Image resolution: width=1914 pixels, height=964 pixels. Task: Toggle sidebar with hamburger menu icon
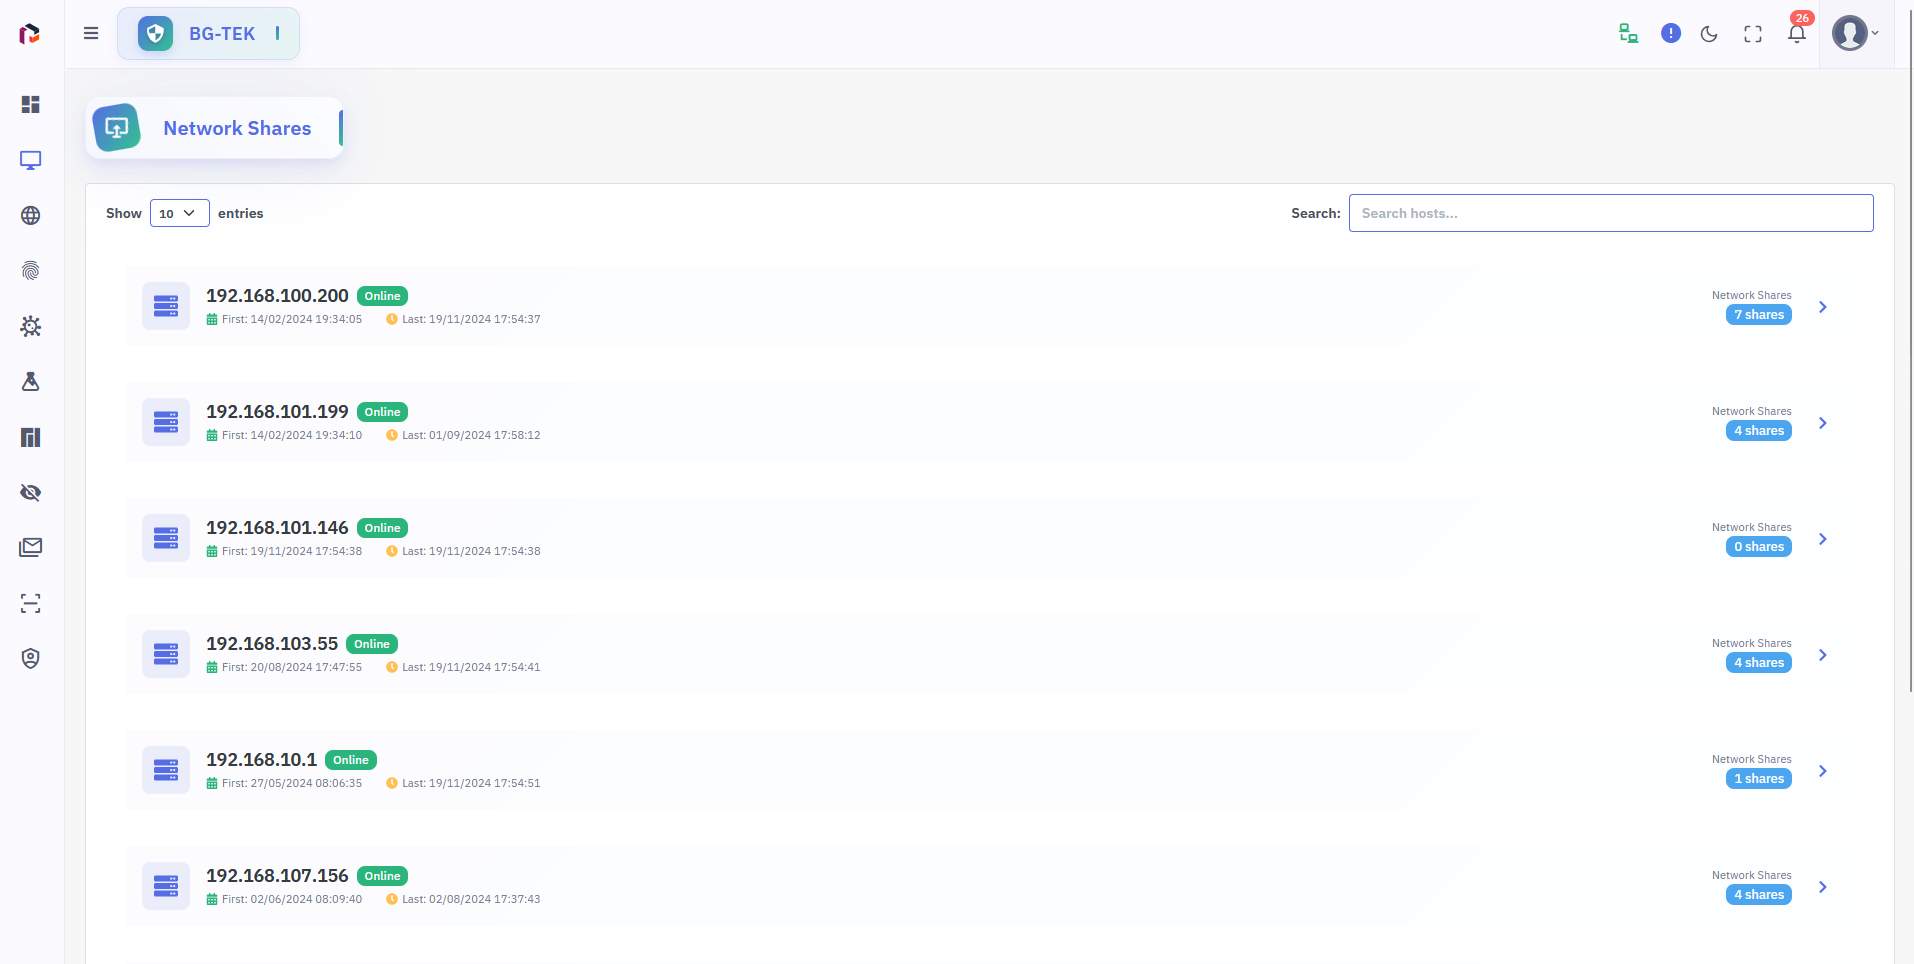coord(91,33)
